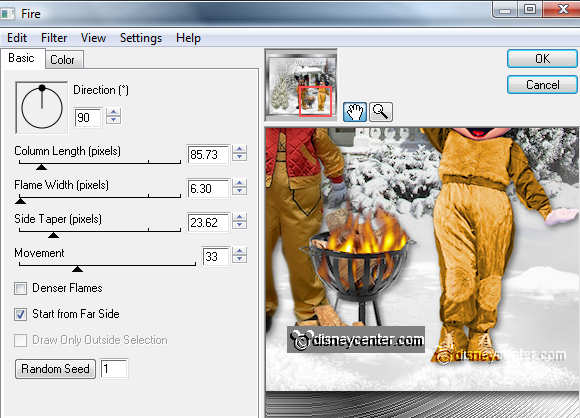Click the Movement value field
Screen dimensions: 580x418
tap(216, 257)
